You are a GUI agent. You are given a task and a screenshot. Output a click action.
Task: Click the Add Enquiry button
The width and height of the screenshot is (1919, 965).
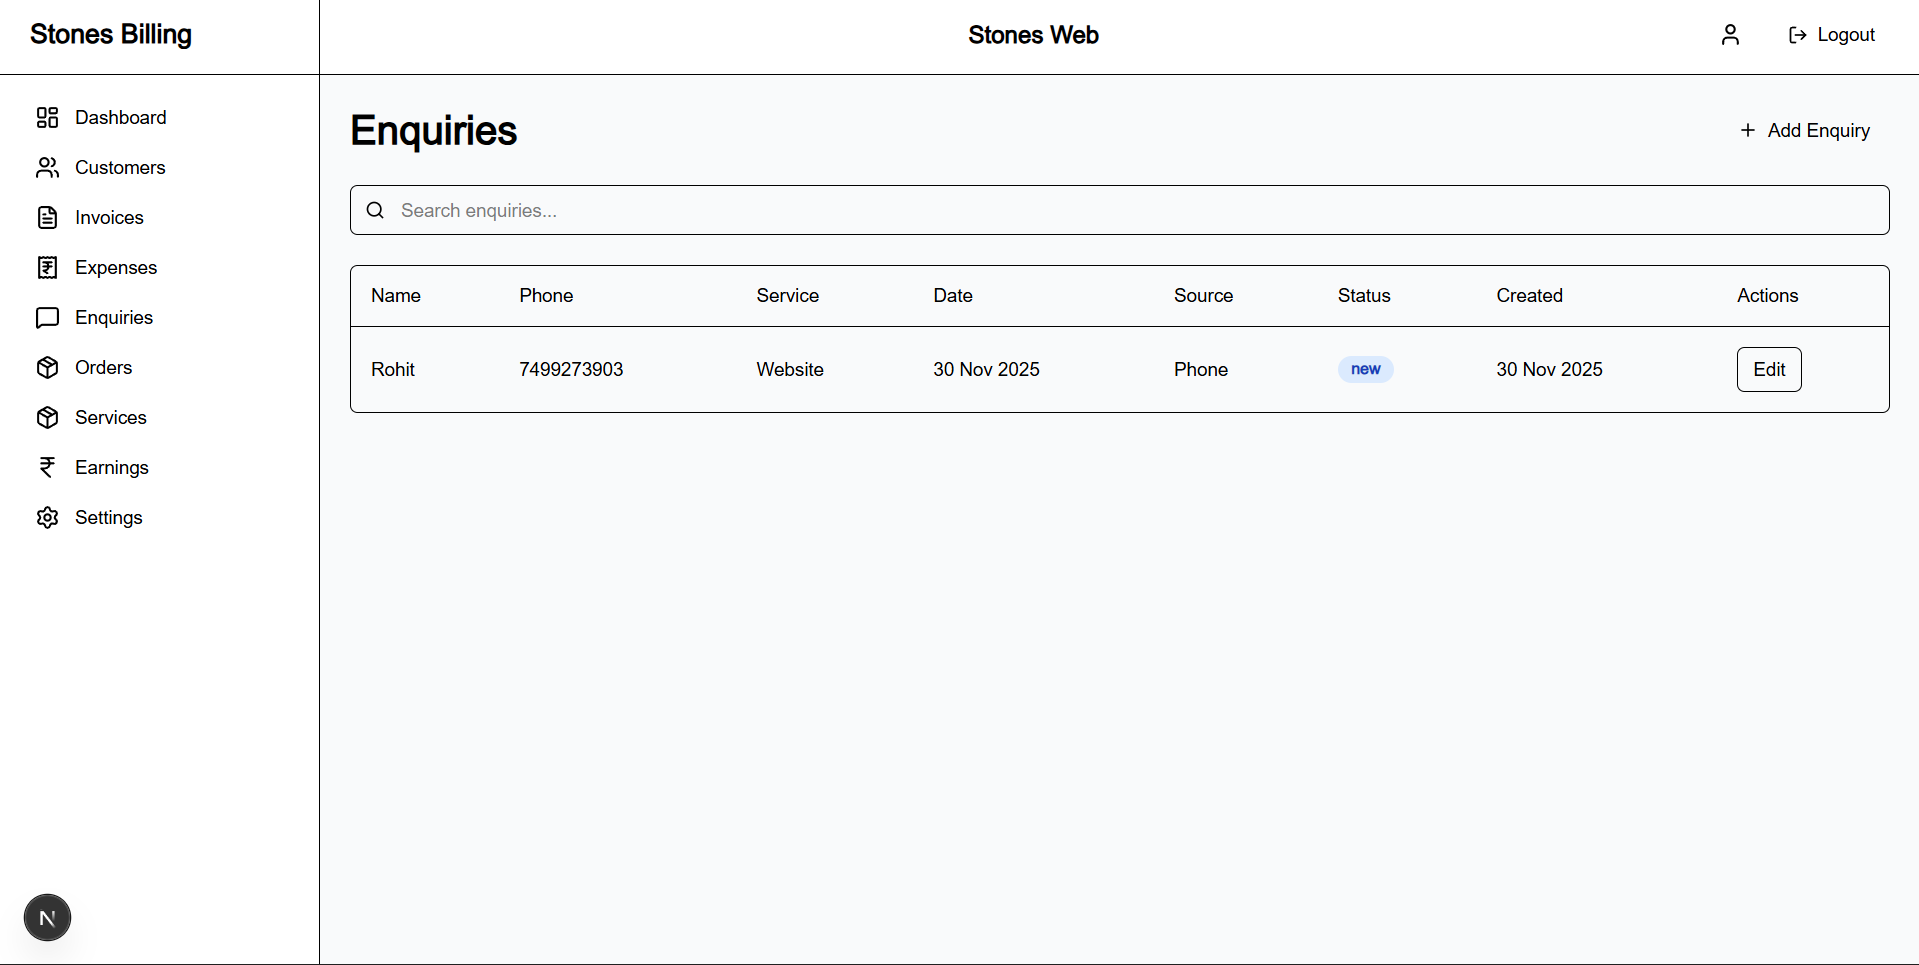1804,130
